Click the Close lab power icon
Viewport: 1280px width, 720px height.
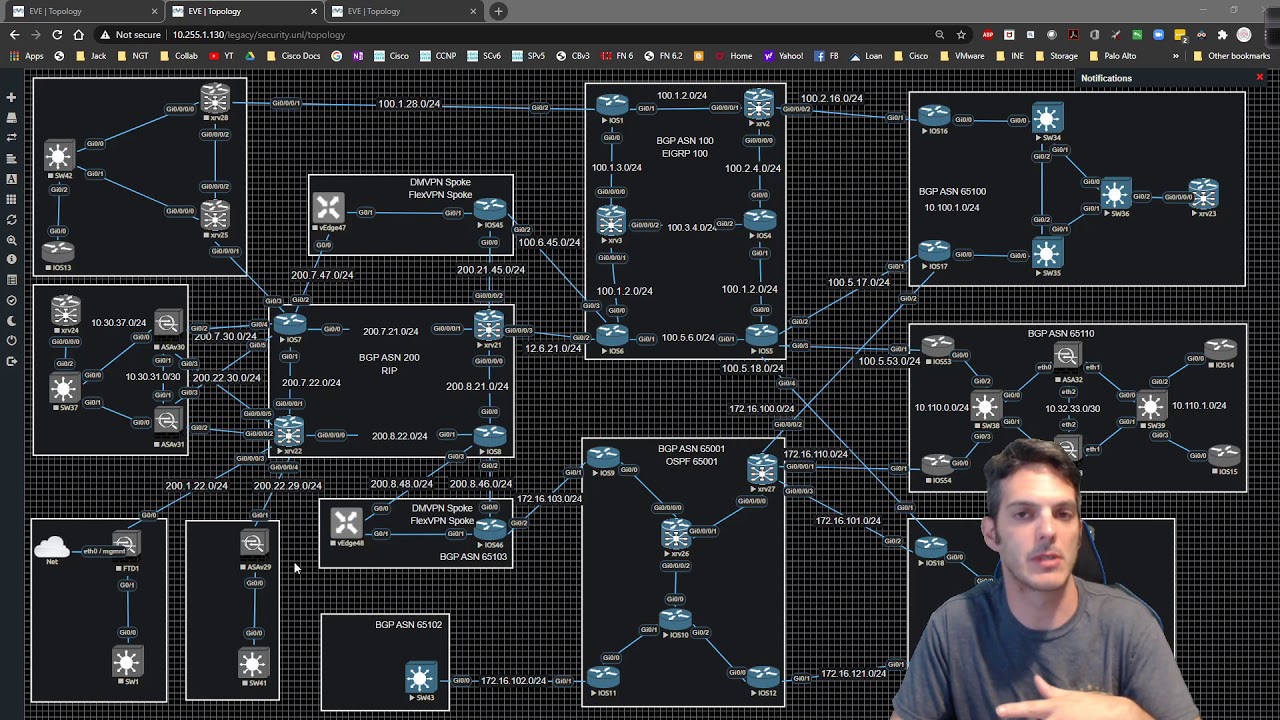click(x=11, y=341)
